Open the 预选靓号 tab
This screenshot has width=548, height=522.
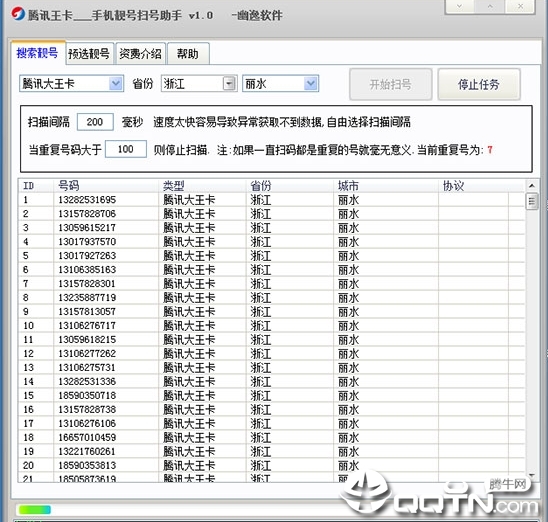click(89, 54)
